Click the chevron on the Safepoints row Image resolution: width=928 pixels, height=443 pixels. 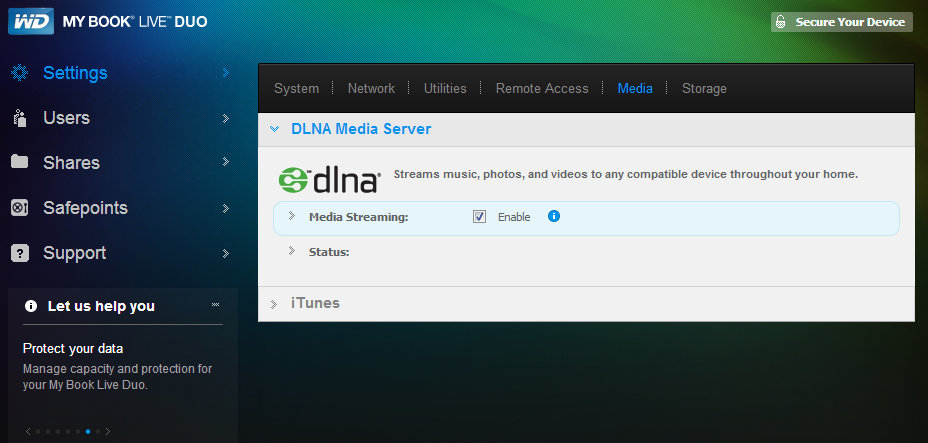(225, 208)
